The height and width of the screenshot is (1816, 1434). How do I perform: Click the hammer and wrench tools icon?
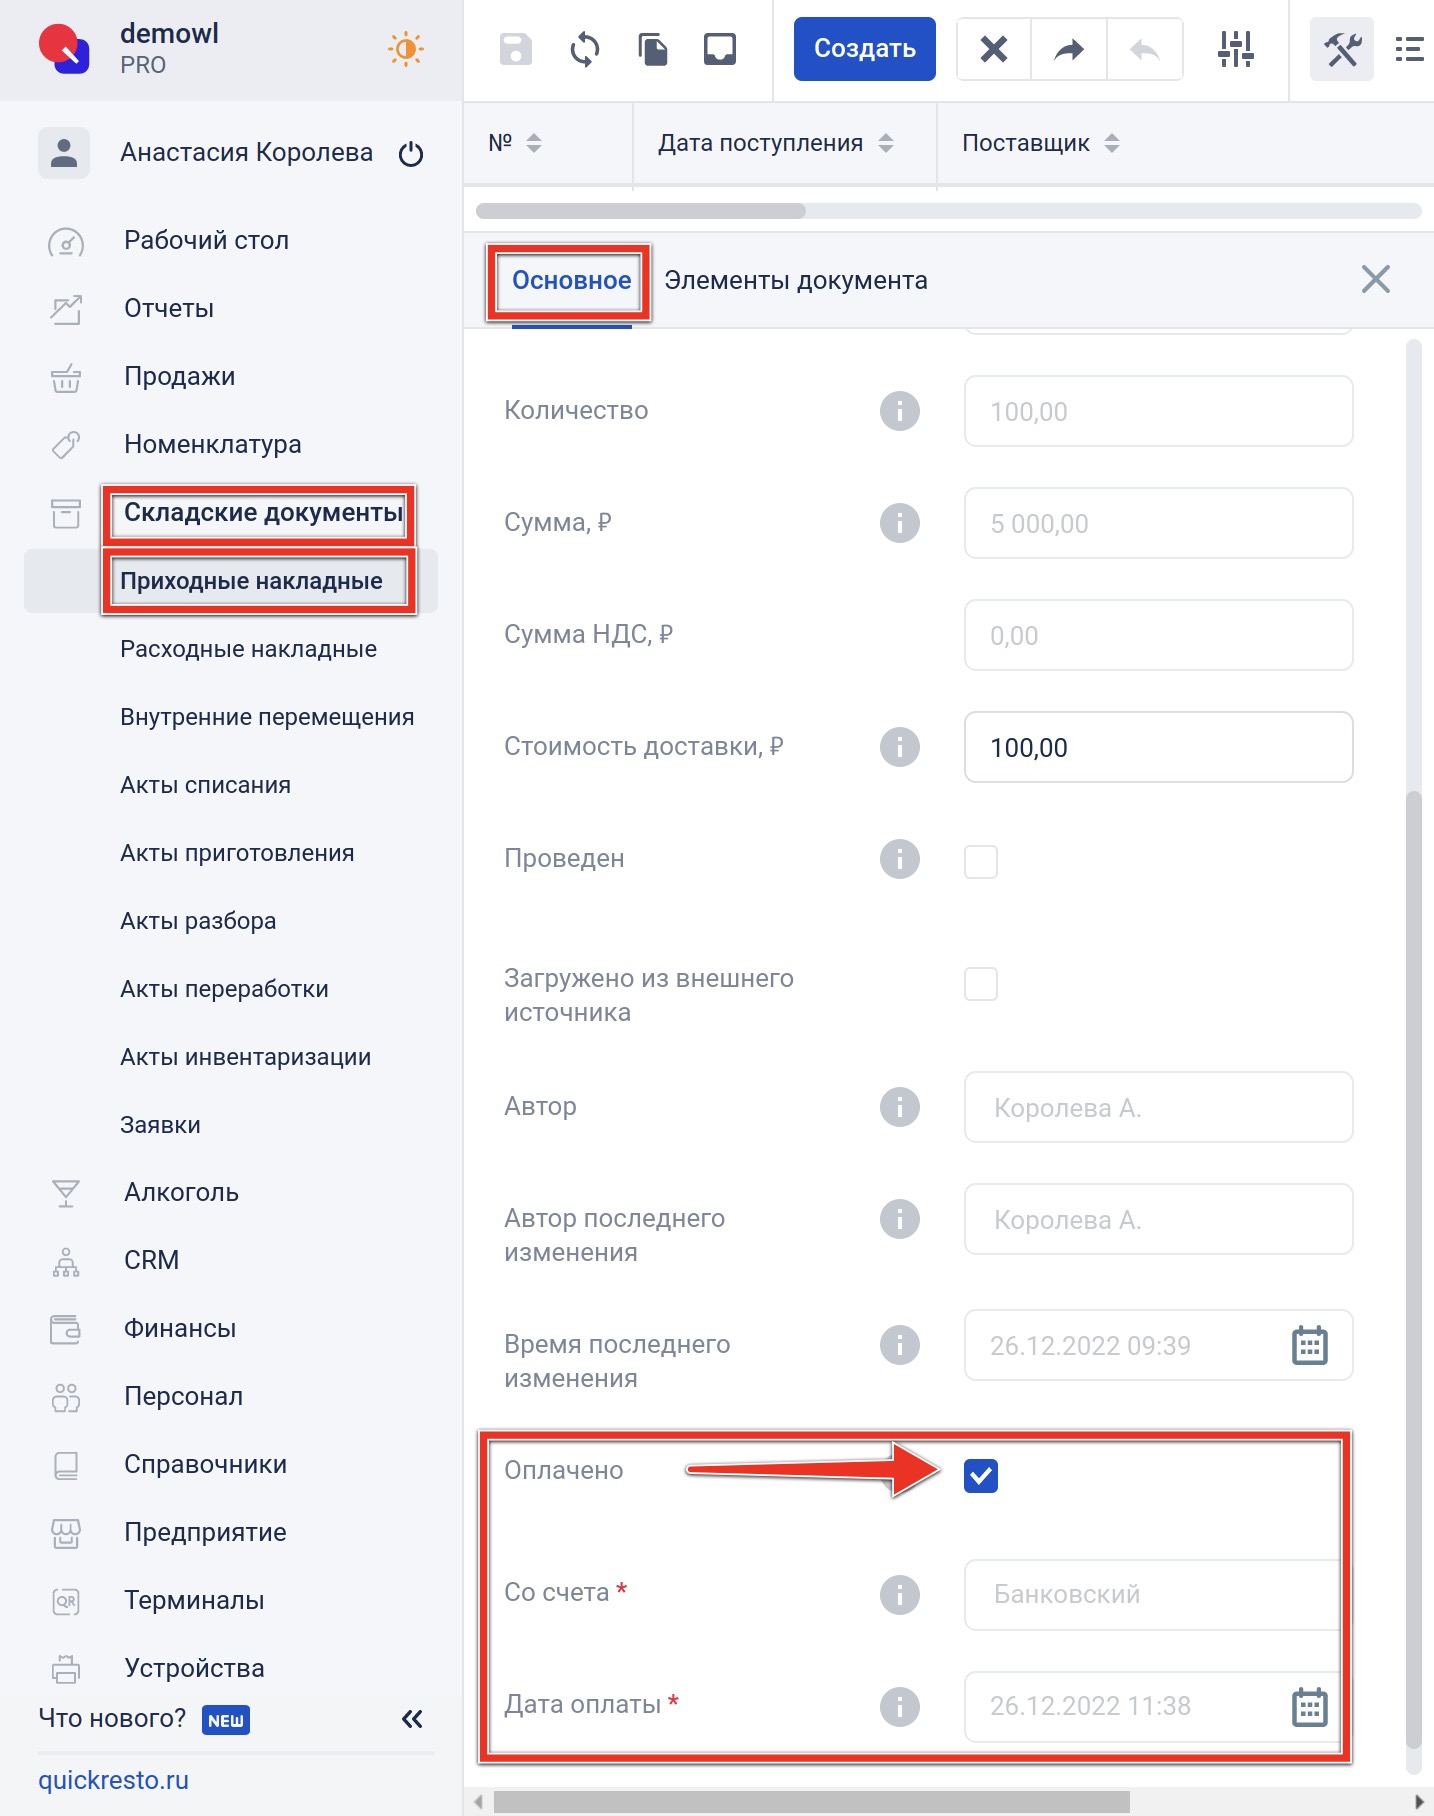pos(1342,49)
